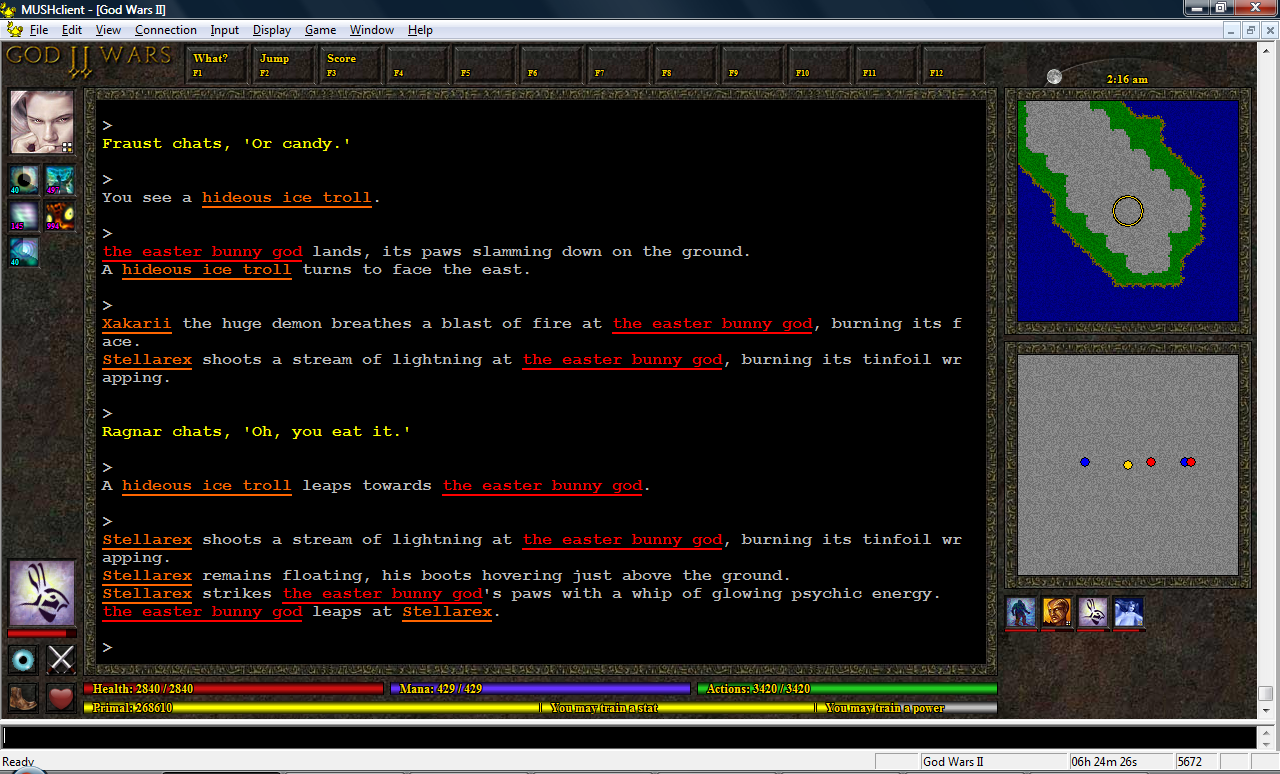
Task: Click the orange demon face portrait
Action: (1057, 612)
